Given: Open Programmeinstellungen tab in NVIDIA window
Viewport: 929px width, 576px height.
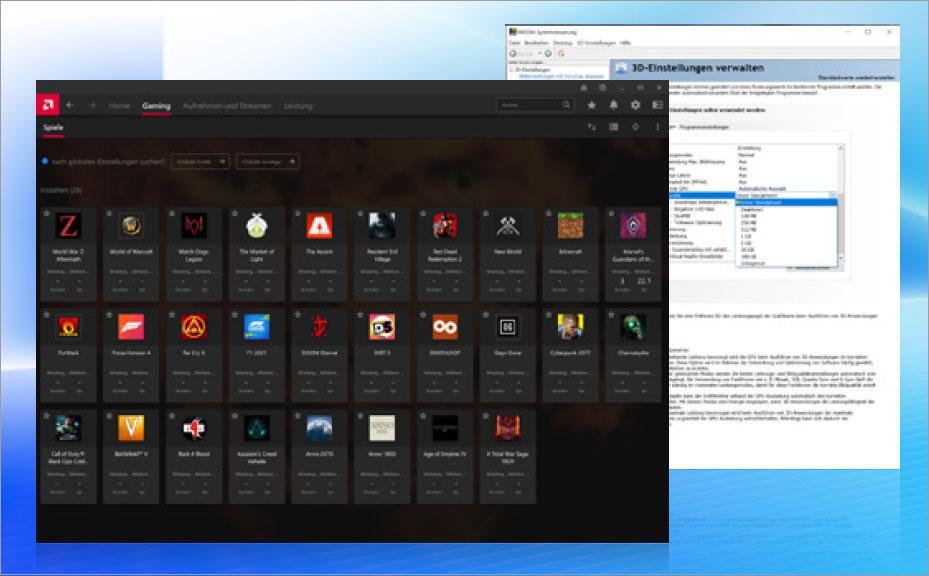Looking at the screenshot, I should [704, 127].
